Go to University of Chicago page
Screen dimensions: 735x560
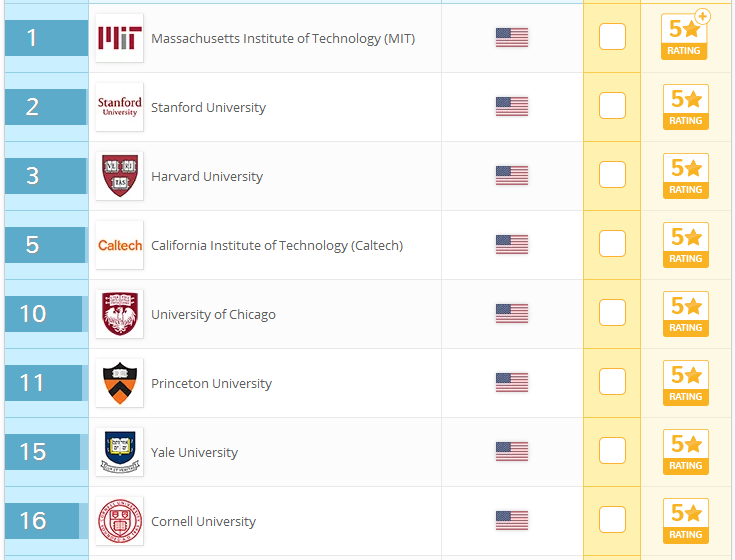pos(213,314)
